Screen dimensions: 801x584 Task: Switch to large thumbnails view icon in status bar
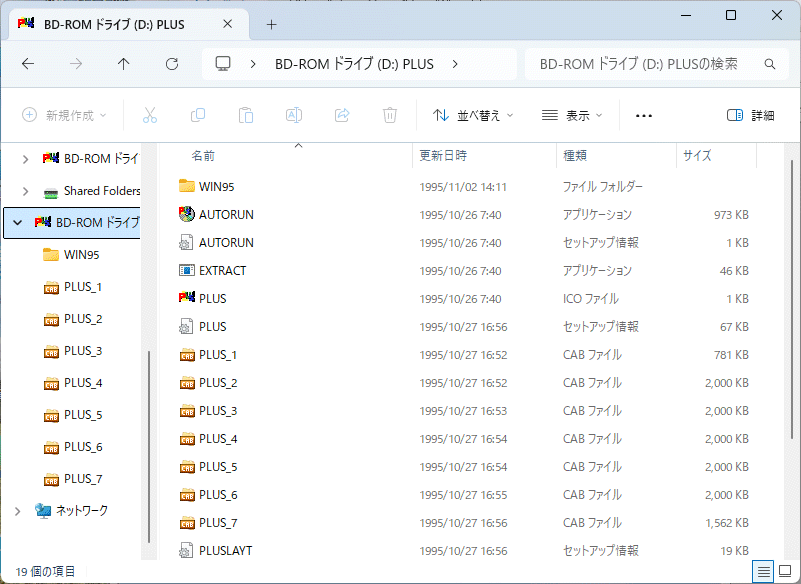pos(785,571)
